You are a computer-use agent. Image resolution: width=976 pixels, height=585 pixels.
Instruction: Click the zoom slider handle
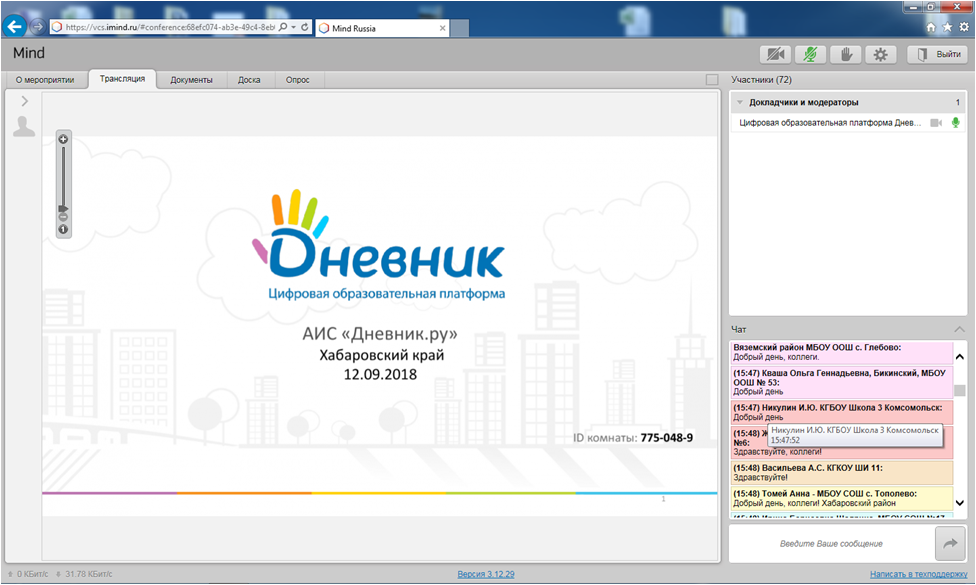(x=63, y=208)
